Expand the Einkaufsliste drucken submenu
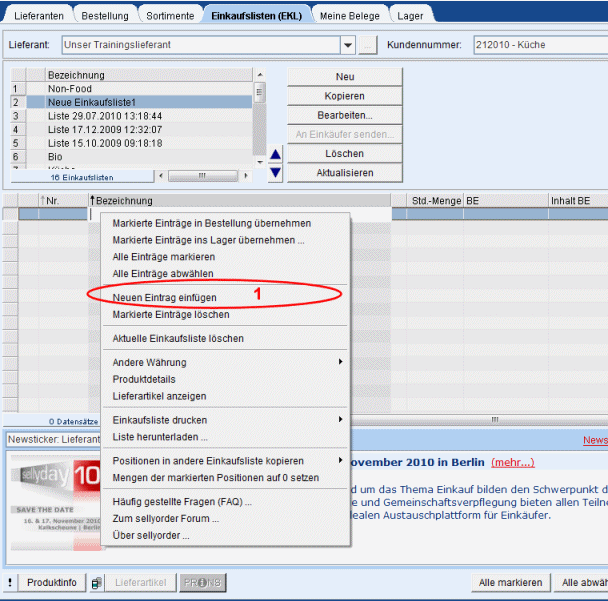 coord(340,419)
